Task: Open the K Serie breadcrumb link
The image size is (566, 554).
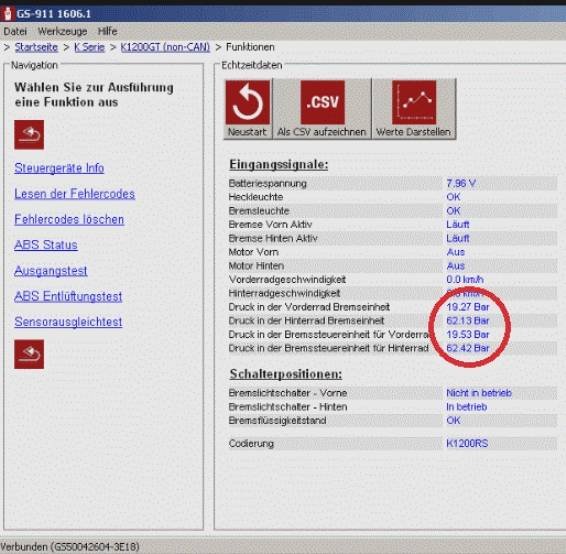Action: point(89,47)
